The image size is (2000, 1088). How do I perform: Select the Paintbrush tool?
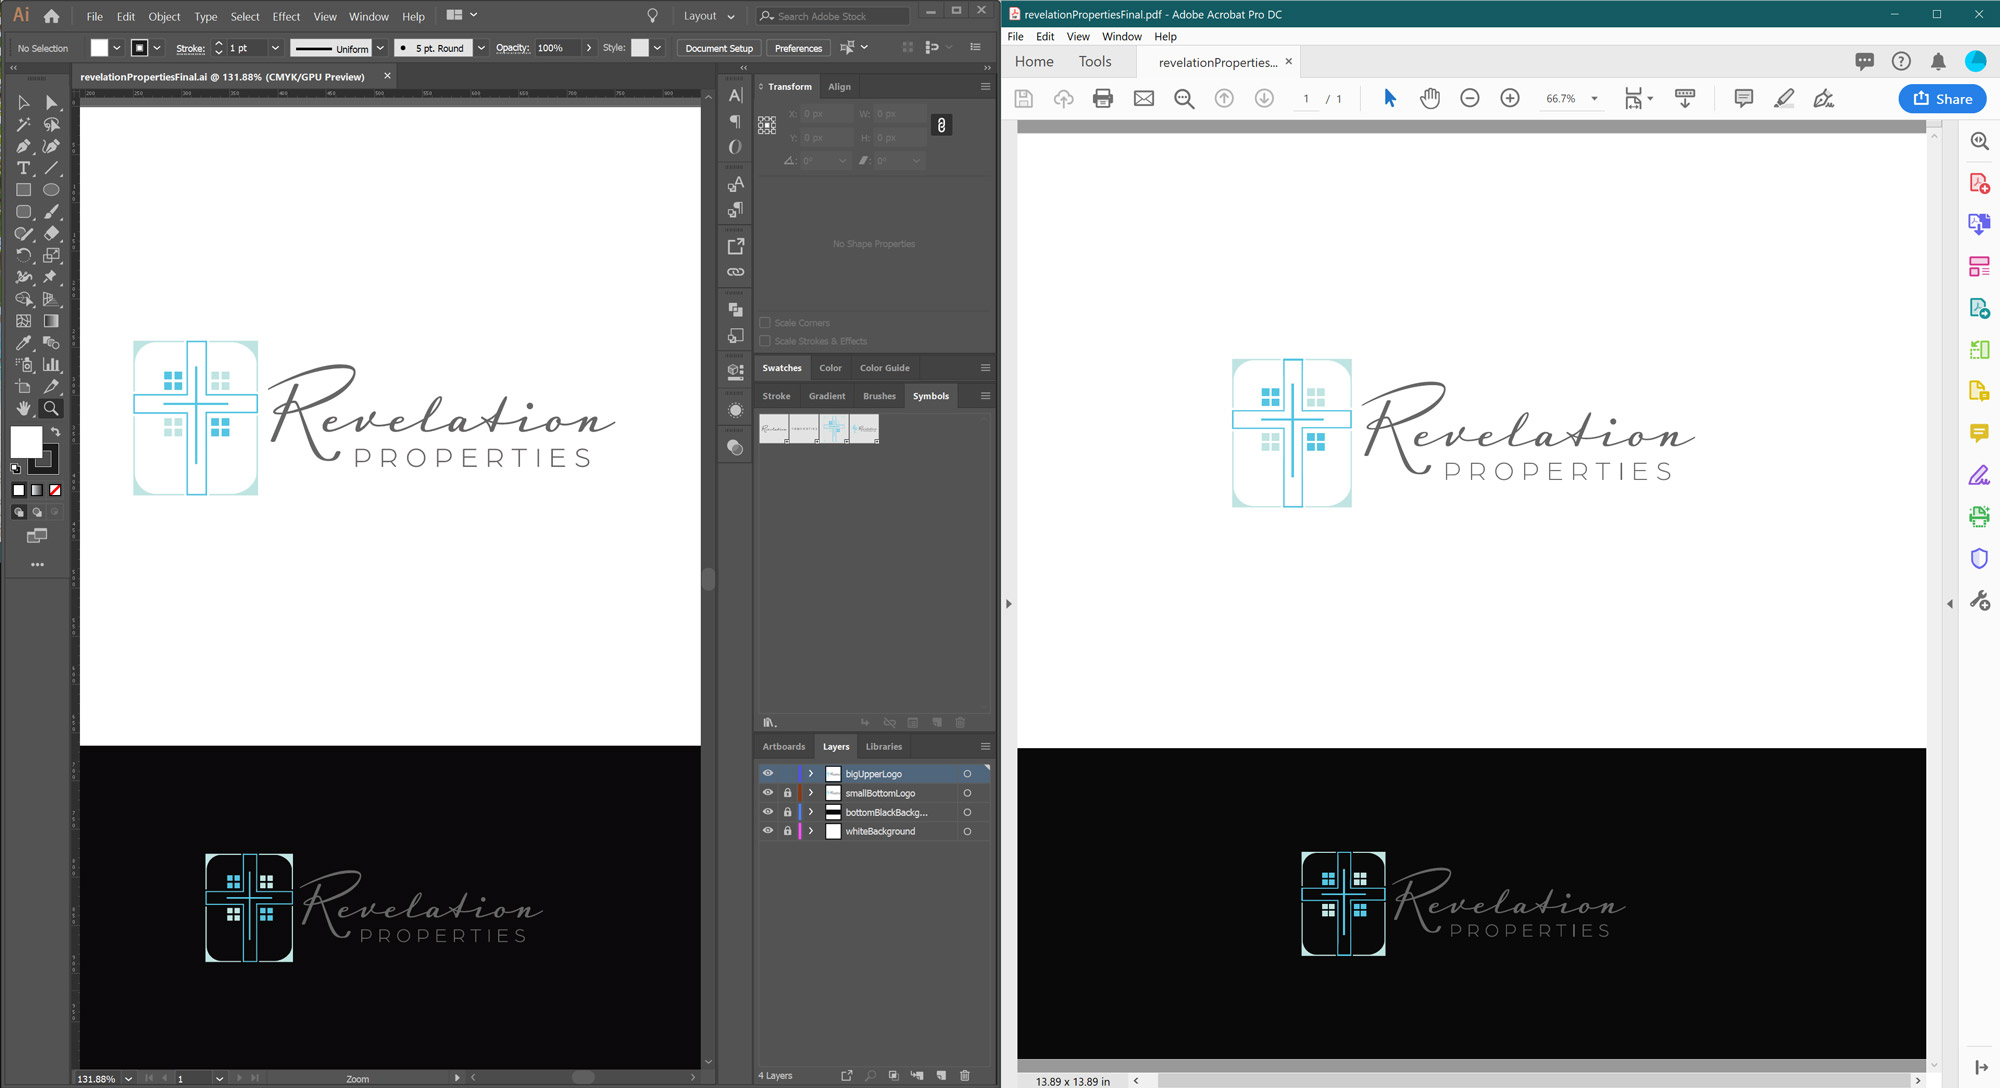click(x=51, y=212)
